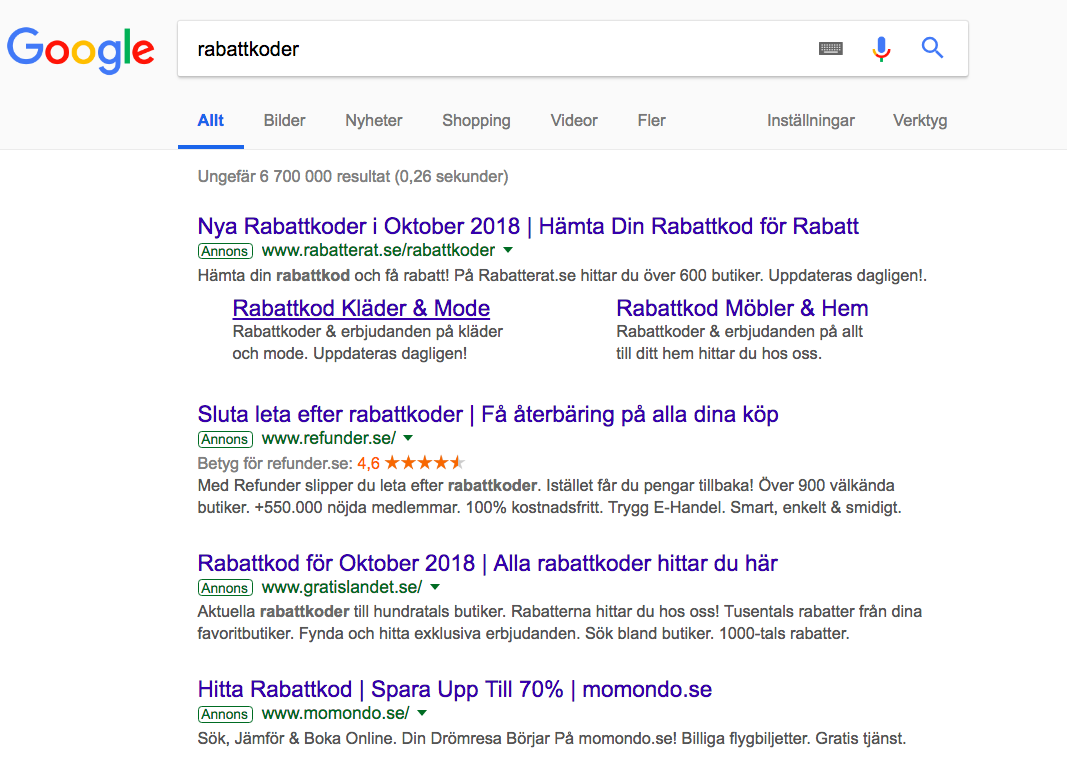This screenshot has width=1067, height=759.
Task: Open 'Hitta Rabattkod | Spara Upp Till 70%' result
Action: coord(455,689)
